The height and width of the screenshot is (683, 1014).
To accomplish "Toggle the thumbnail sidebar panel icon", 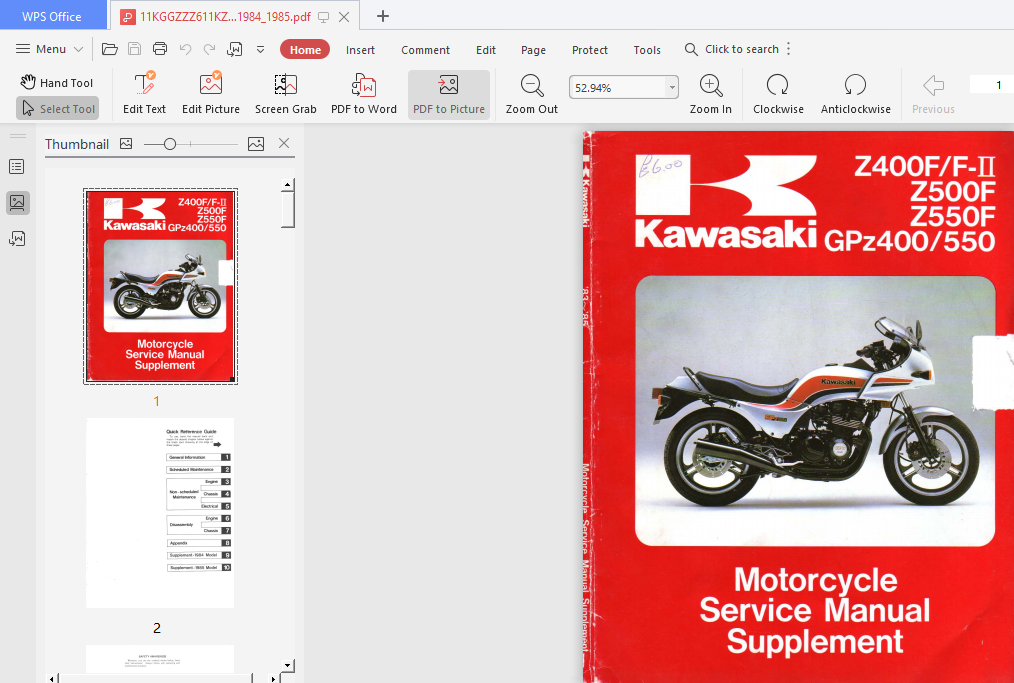I will (17, 202).
